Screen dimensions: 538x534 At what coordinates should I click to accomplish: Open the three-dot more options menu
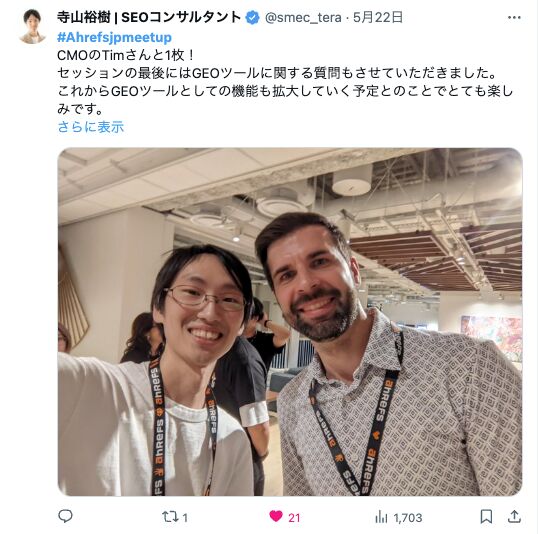point(514,18)
